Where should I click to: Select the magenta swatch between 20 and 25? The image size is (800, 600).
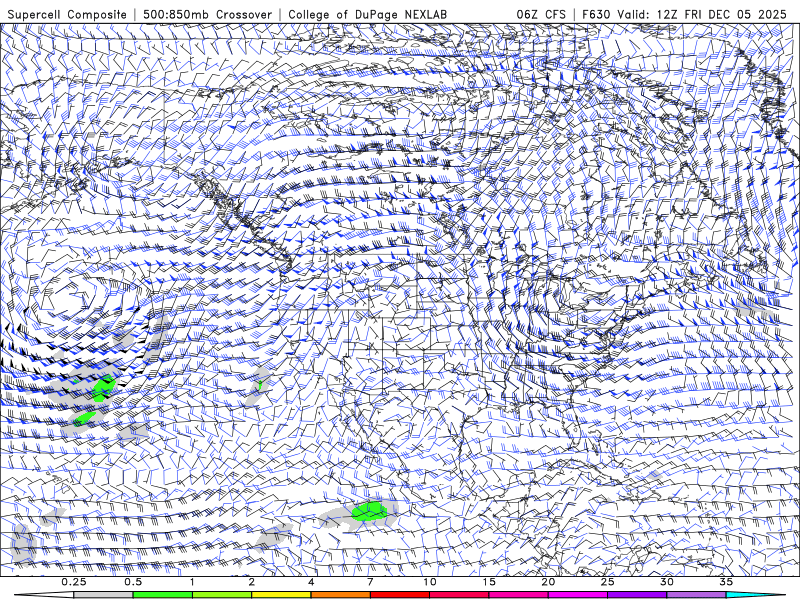click(578, 595)
